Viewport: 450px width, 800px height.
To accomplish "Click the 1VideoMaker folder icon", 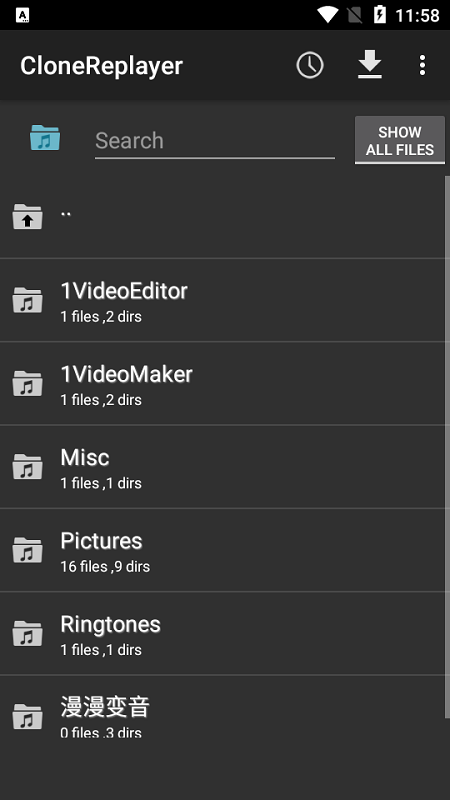I will [x=27, y=383].
